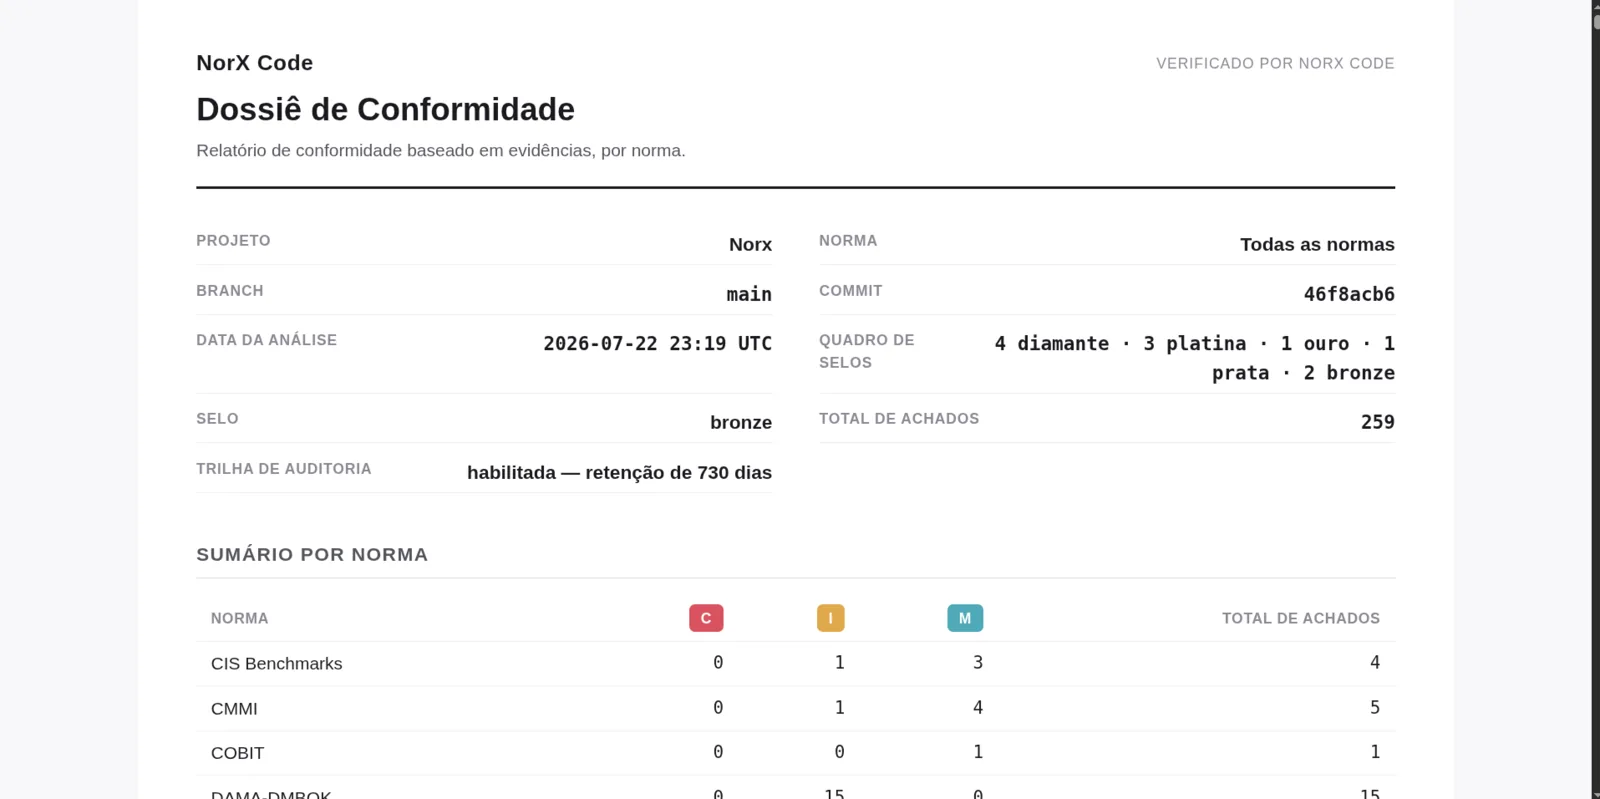Click the DATA DA ANÁLISE label
This screenshot has height=799, width=1600.
pos(266,340)
